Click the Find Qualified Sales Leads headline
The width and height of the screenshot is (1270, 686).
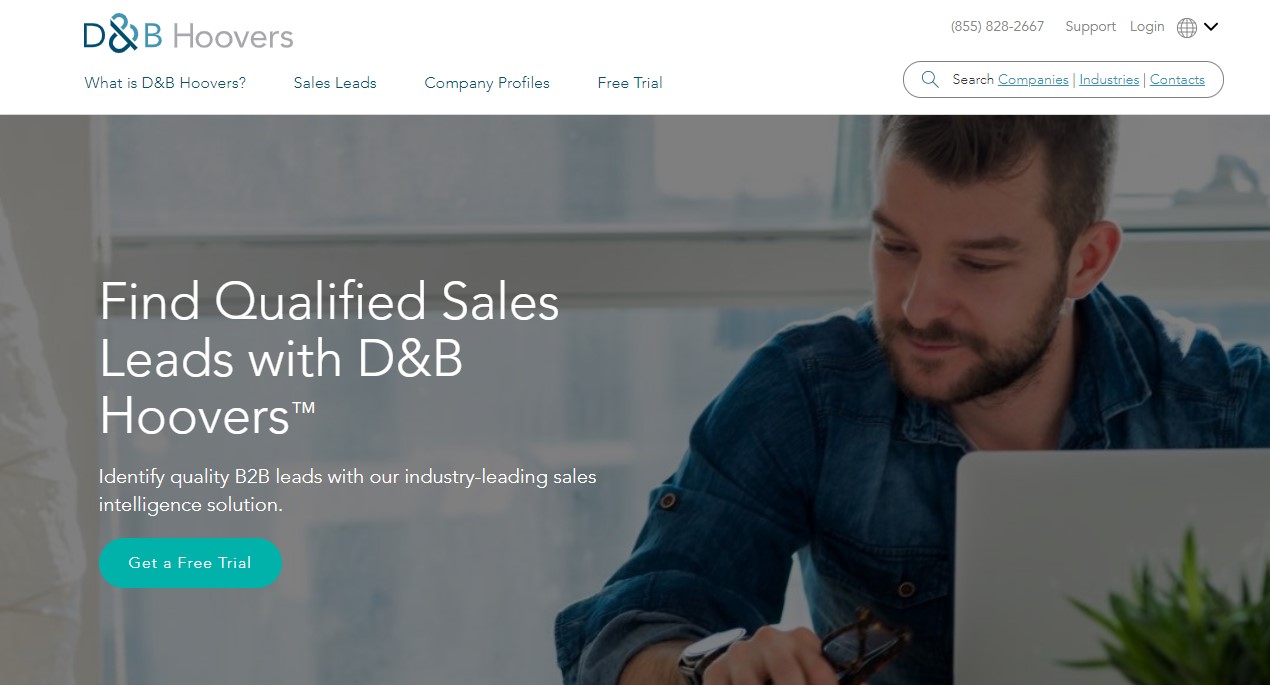(x=329, y=358)
